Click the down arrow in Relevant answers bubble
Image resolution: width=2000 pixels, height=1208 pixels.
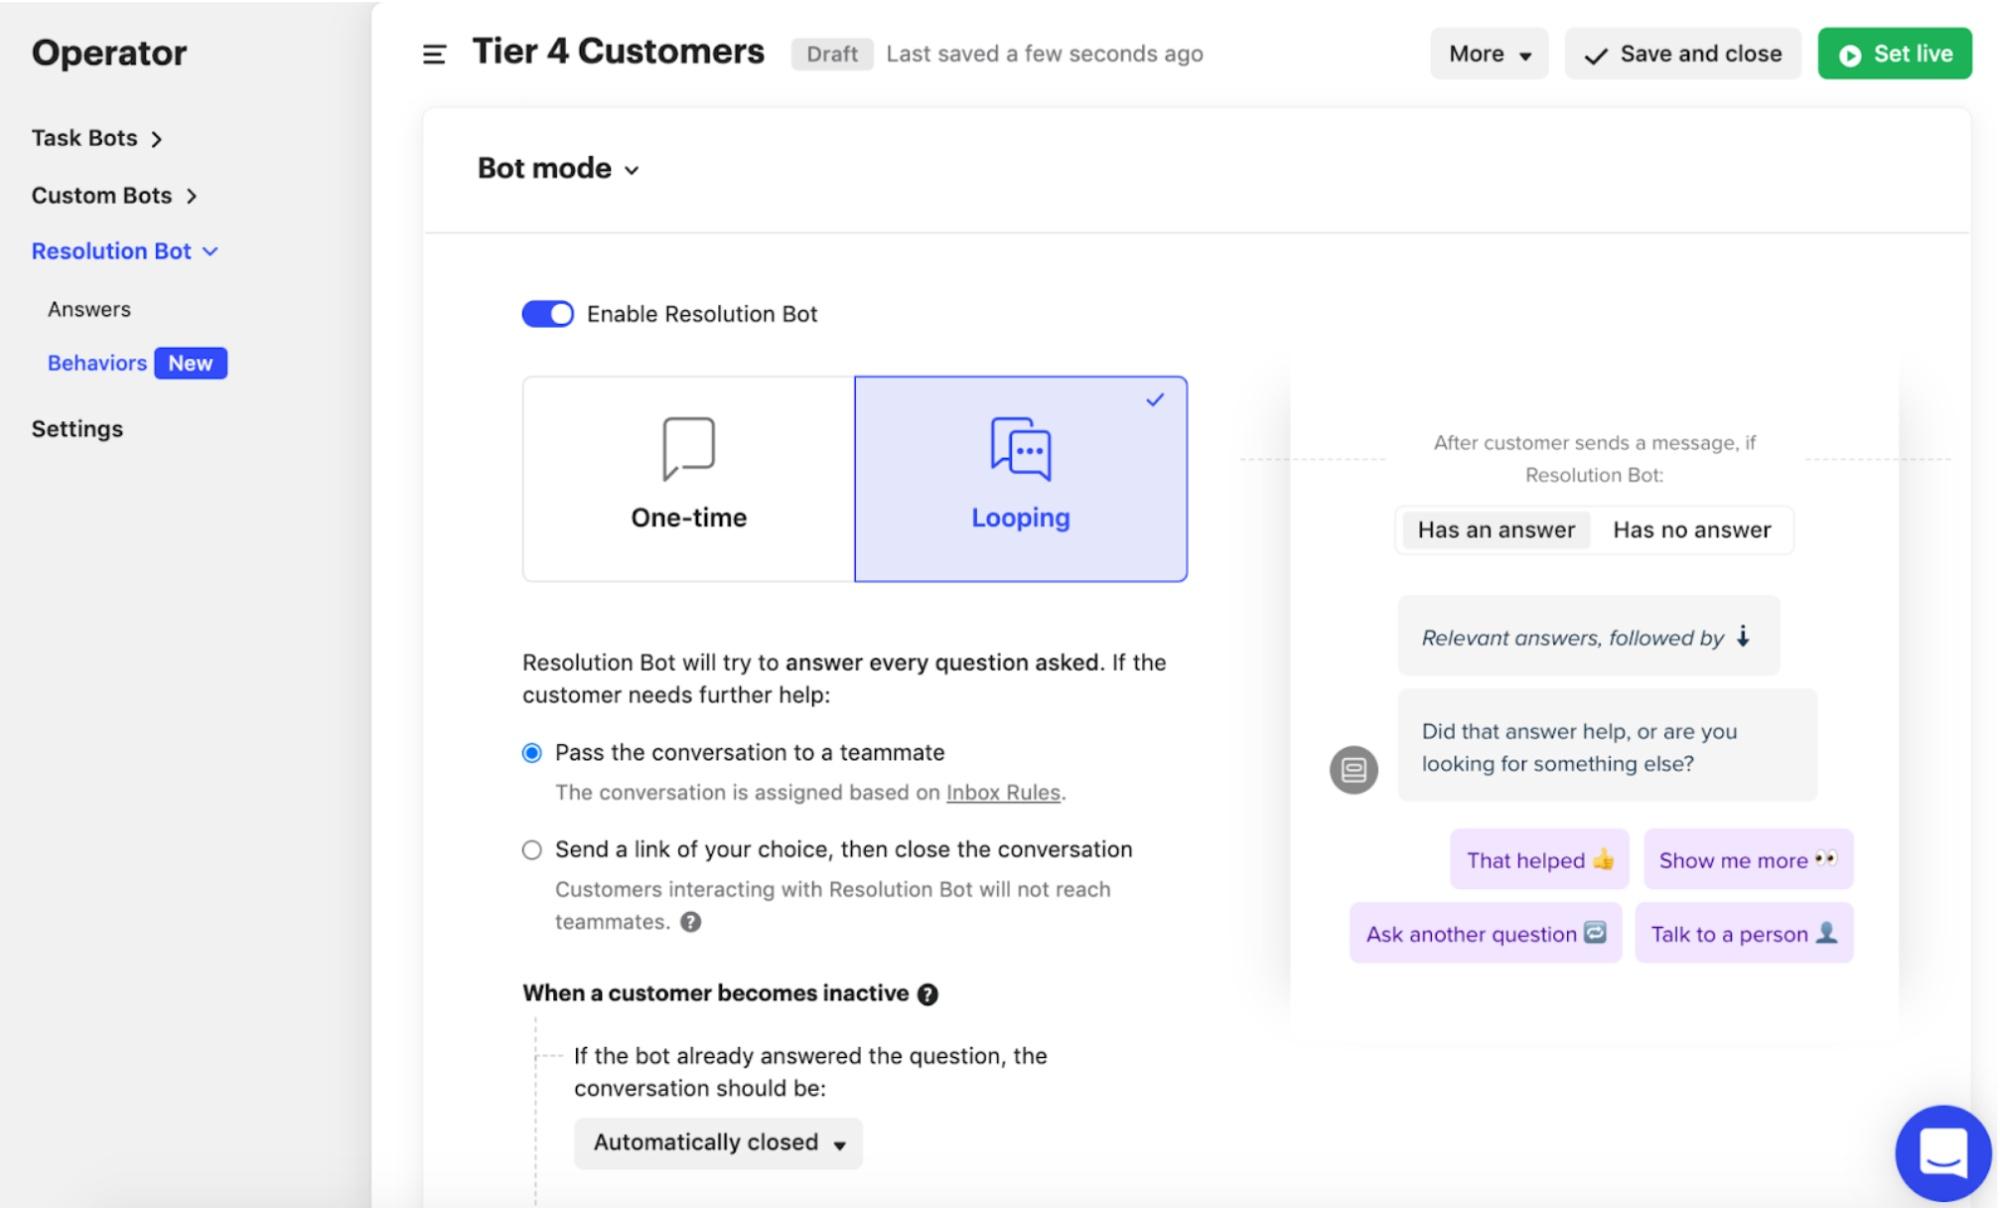pyautogui.click(x=1743, y=636)
